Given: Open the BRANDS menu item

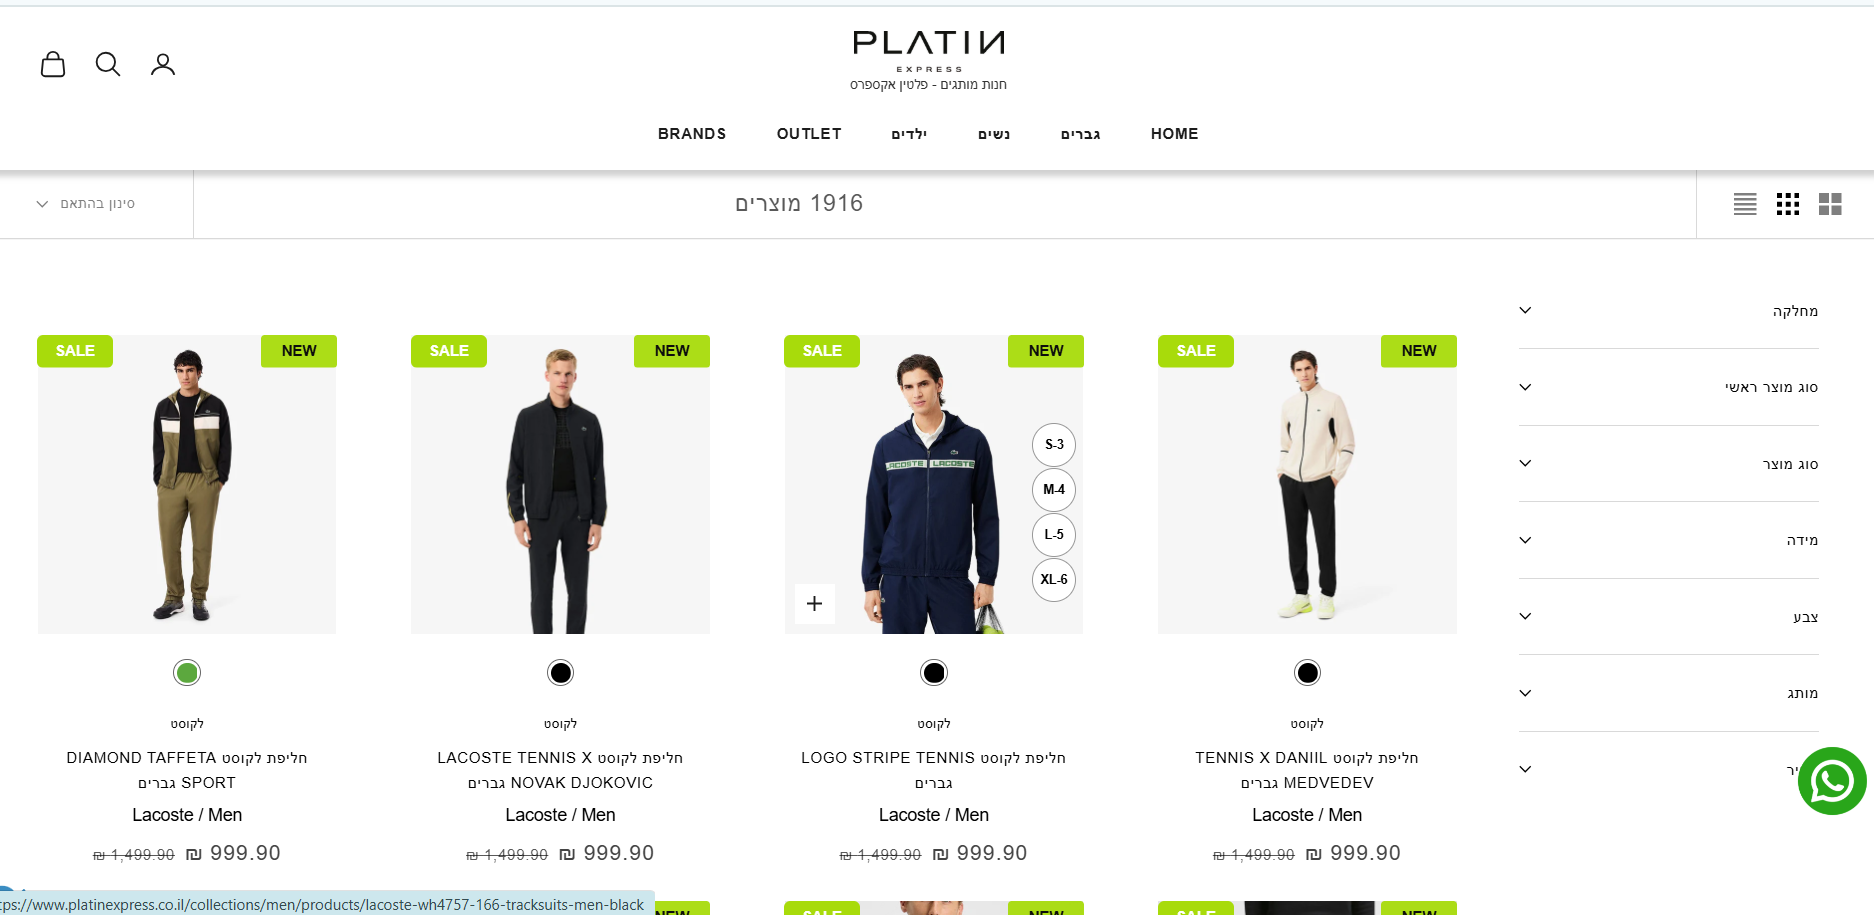Looking at the screenshot, I should (692, 134).
